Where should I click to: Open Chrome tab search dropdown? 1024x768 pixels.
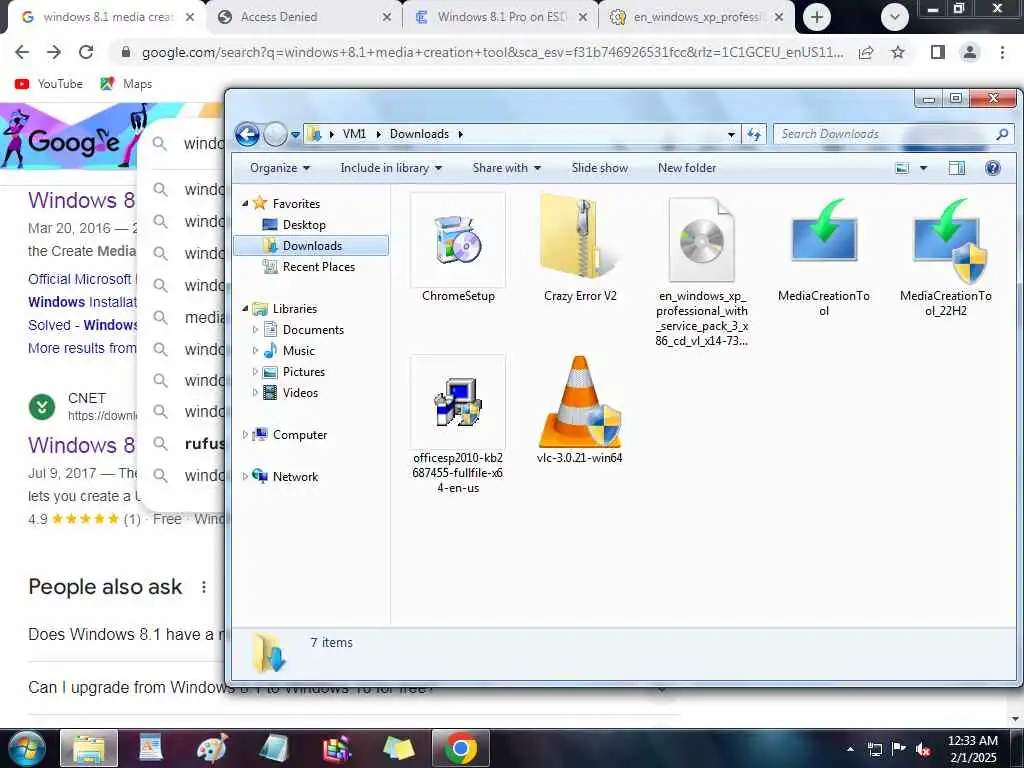(895, 17)
